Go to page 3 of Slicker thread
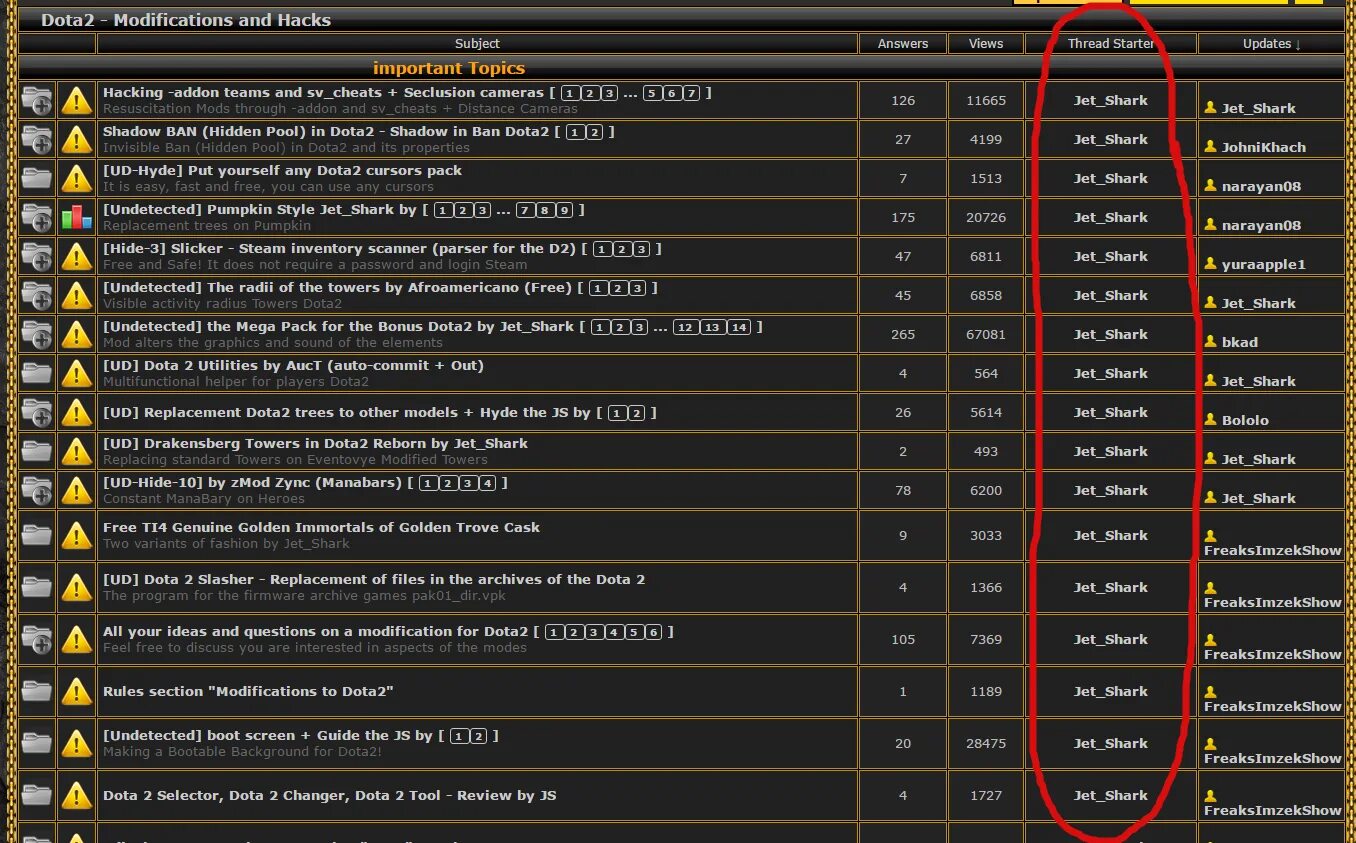This screenshot has width=1356, height=843. click(641, 249)
